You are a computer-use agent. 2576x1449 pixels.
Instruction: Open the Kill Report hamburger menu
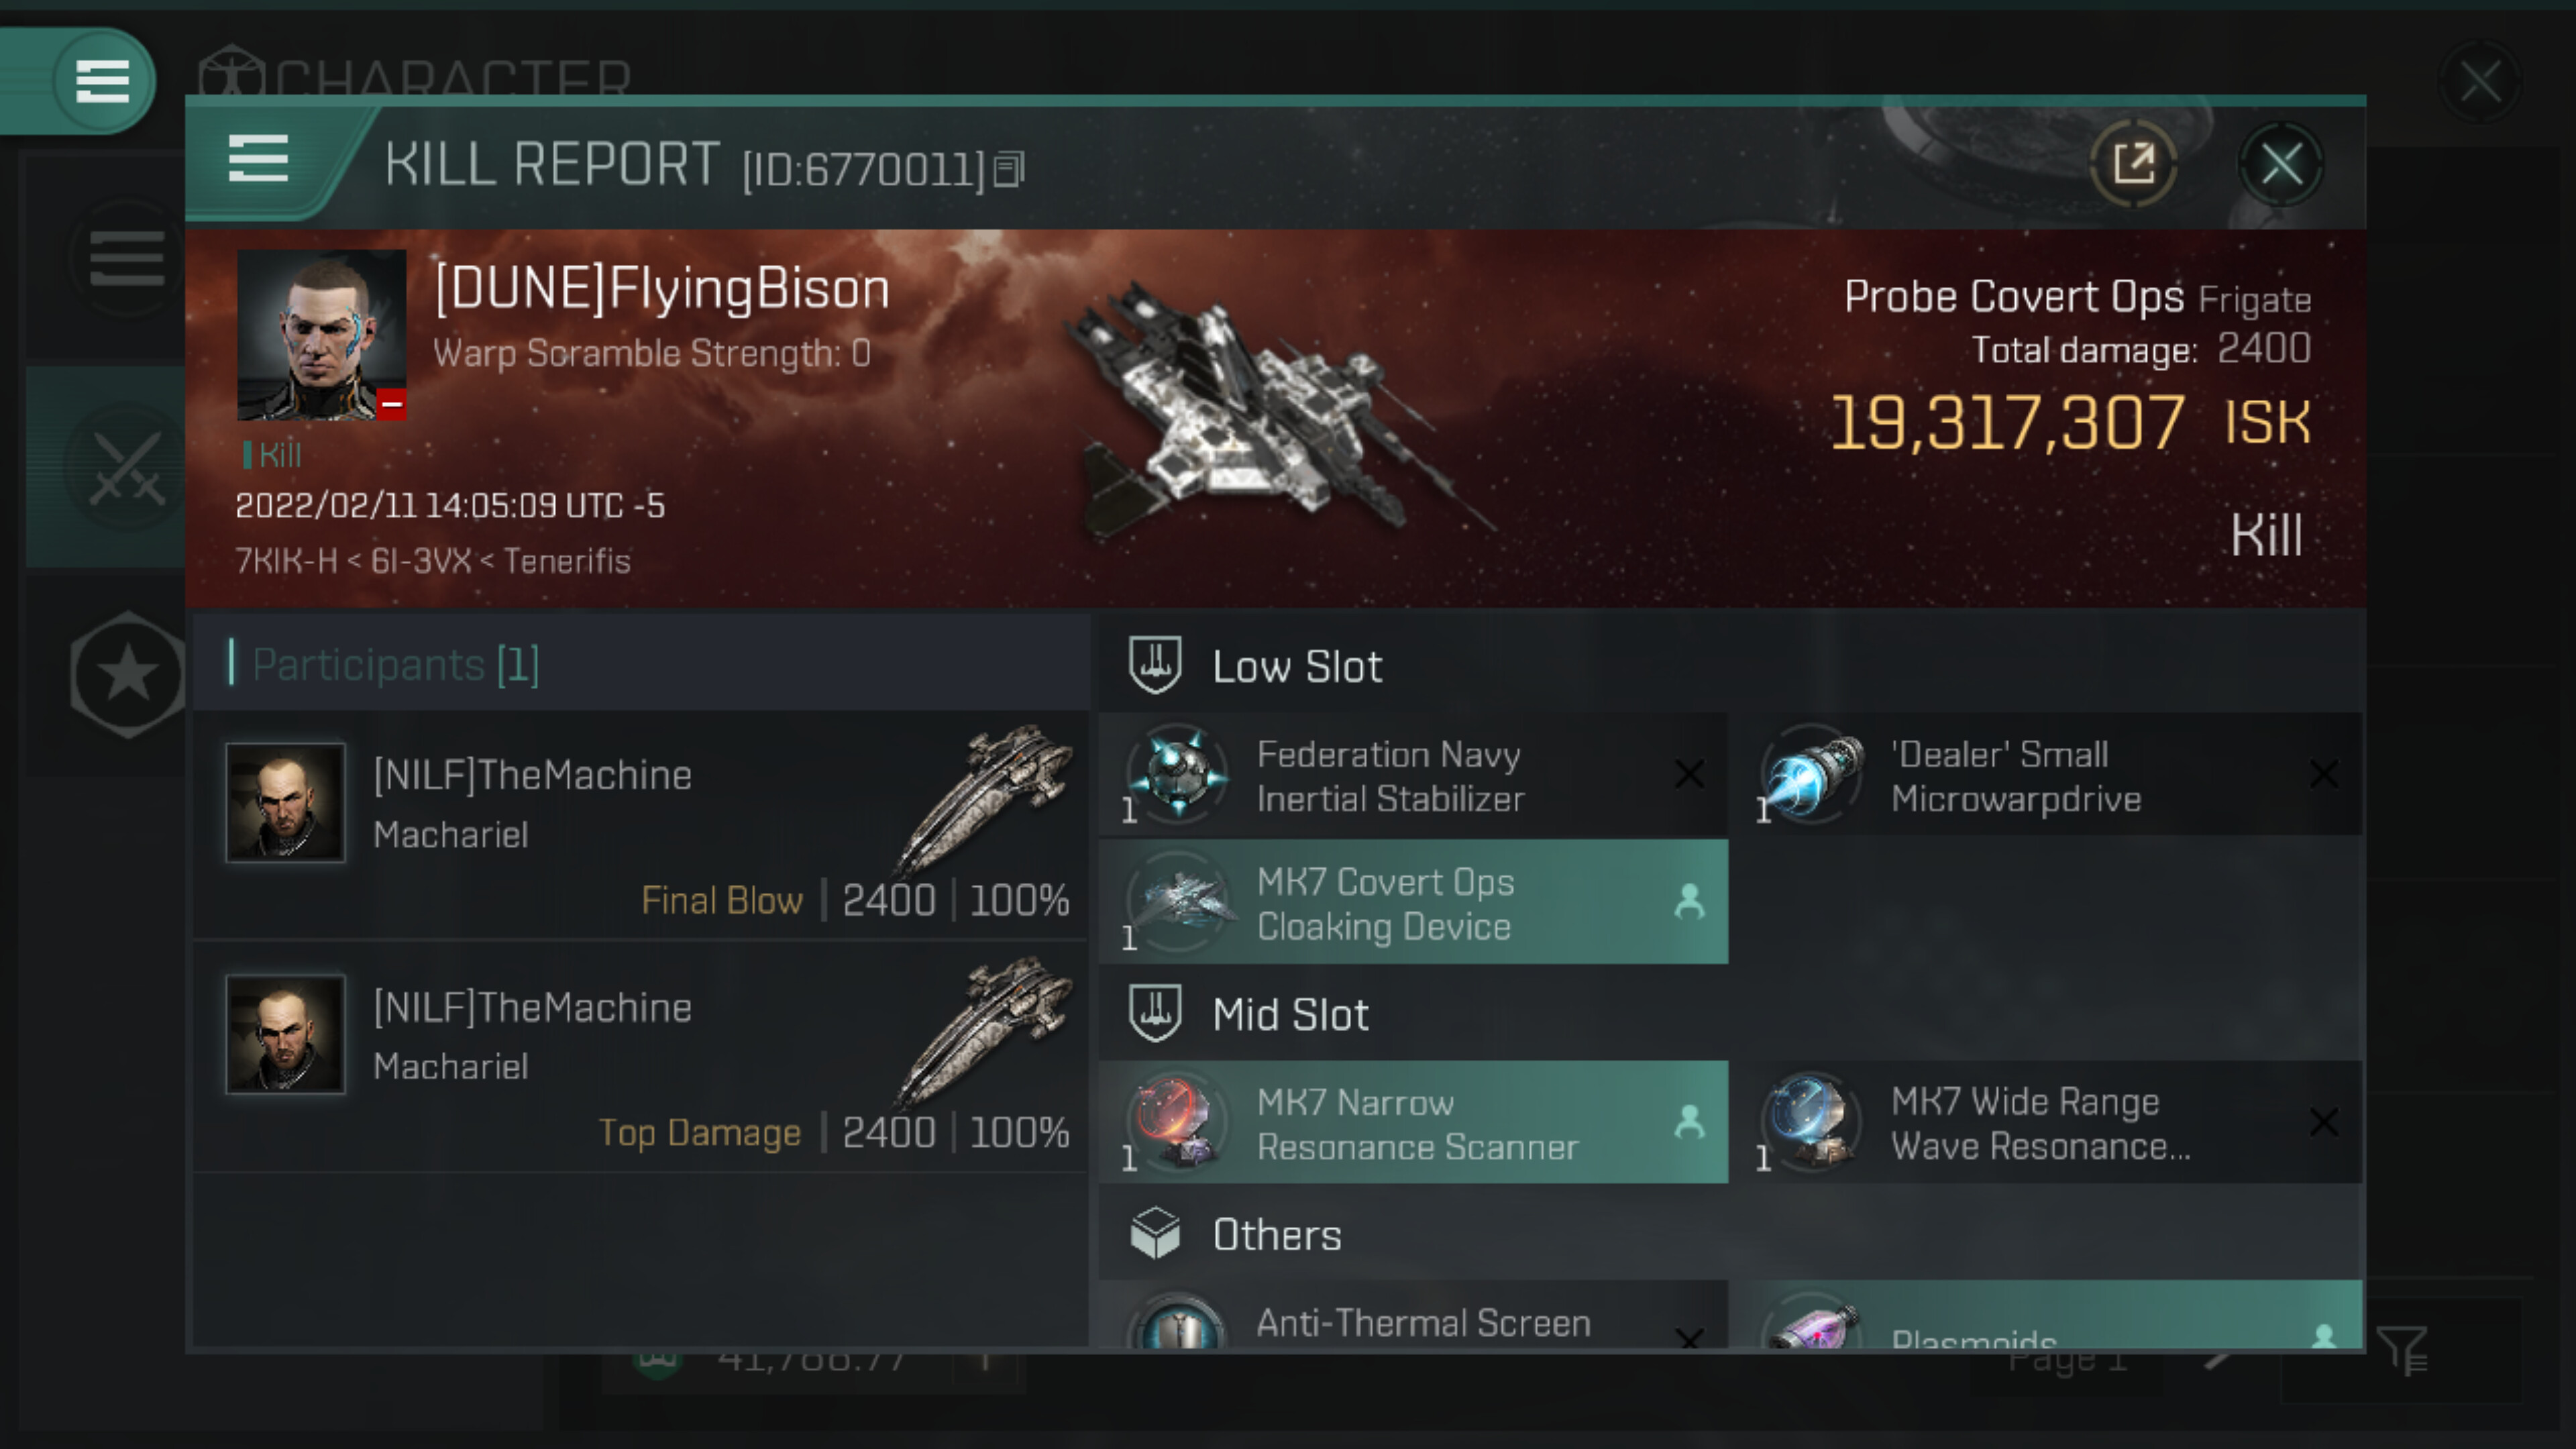[x=258, y=160]
